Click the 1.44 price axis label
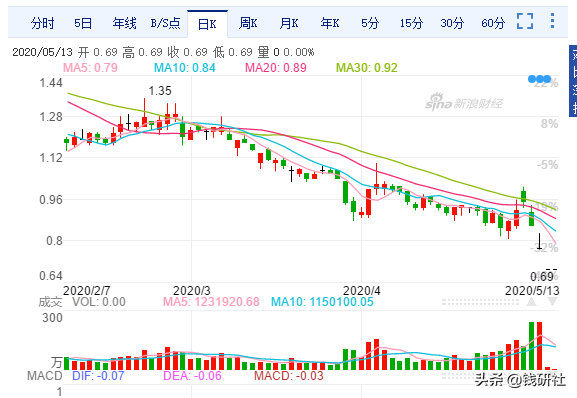The width and height of the screenshot is (577, 398). [51, 83]
